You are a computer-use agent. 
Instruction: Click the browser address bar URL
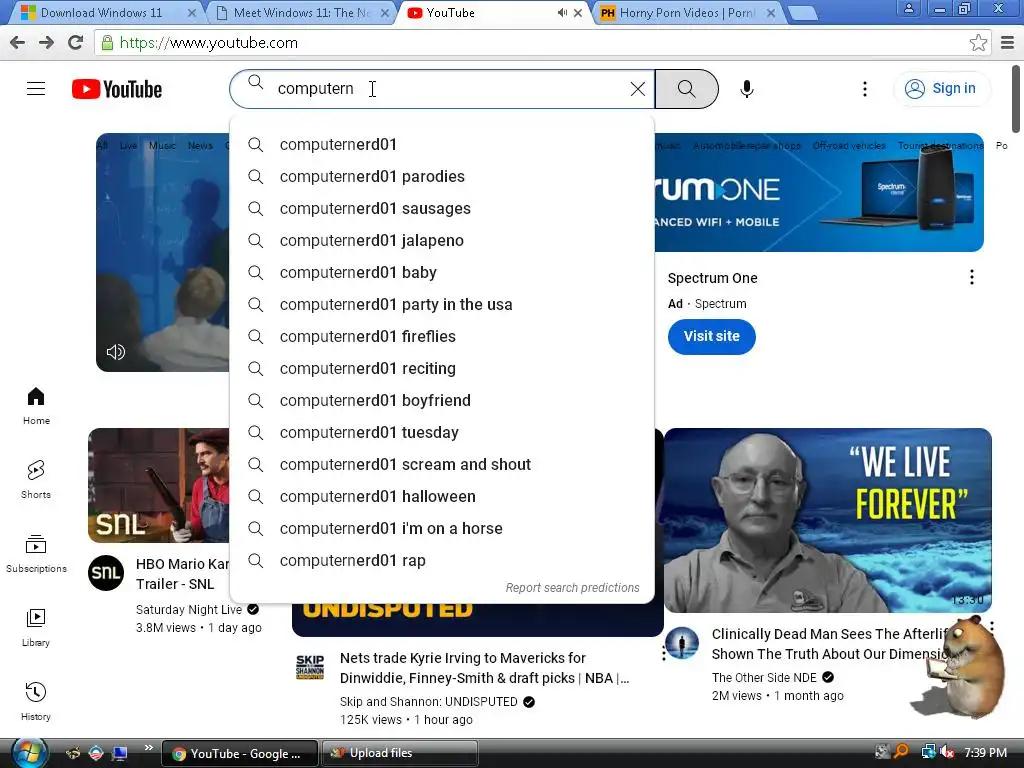point(209,43)
